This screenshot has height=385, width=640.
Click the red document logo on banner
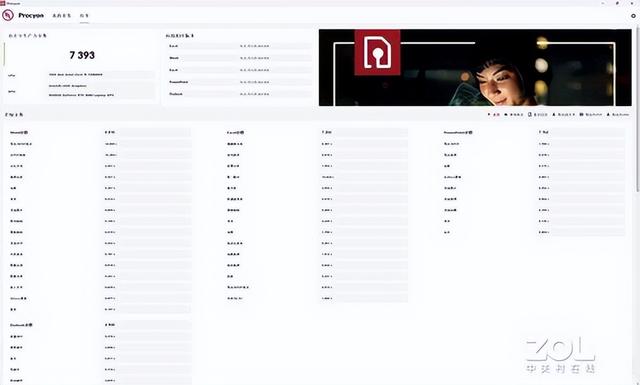pyautogui.click(x=377, y=53)
